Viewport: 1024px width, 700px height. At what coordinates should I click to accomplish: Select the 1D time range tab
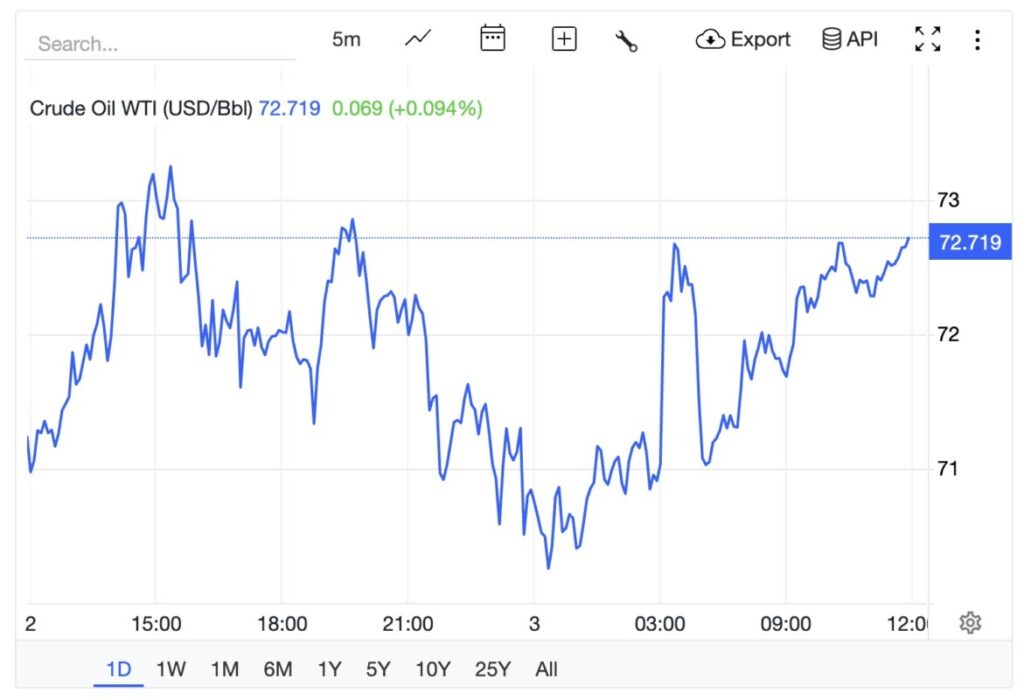(x=119, y=669)
